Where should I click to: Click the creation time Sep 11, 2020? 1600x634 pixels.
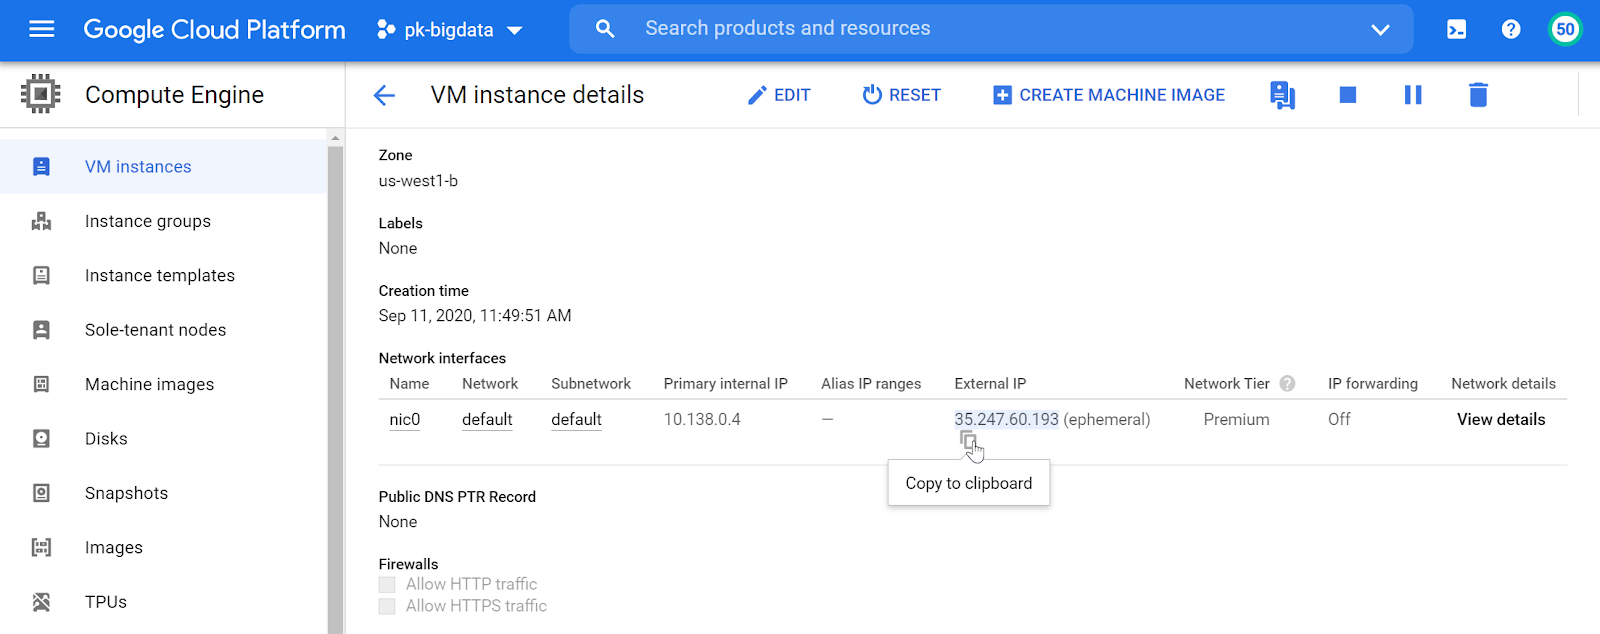click(x=475, y=316)
